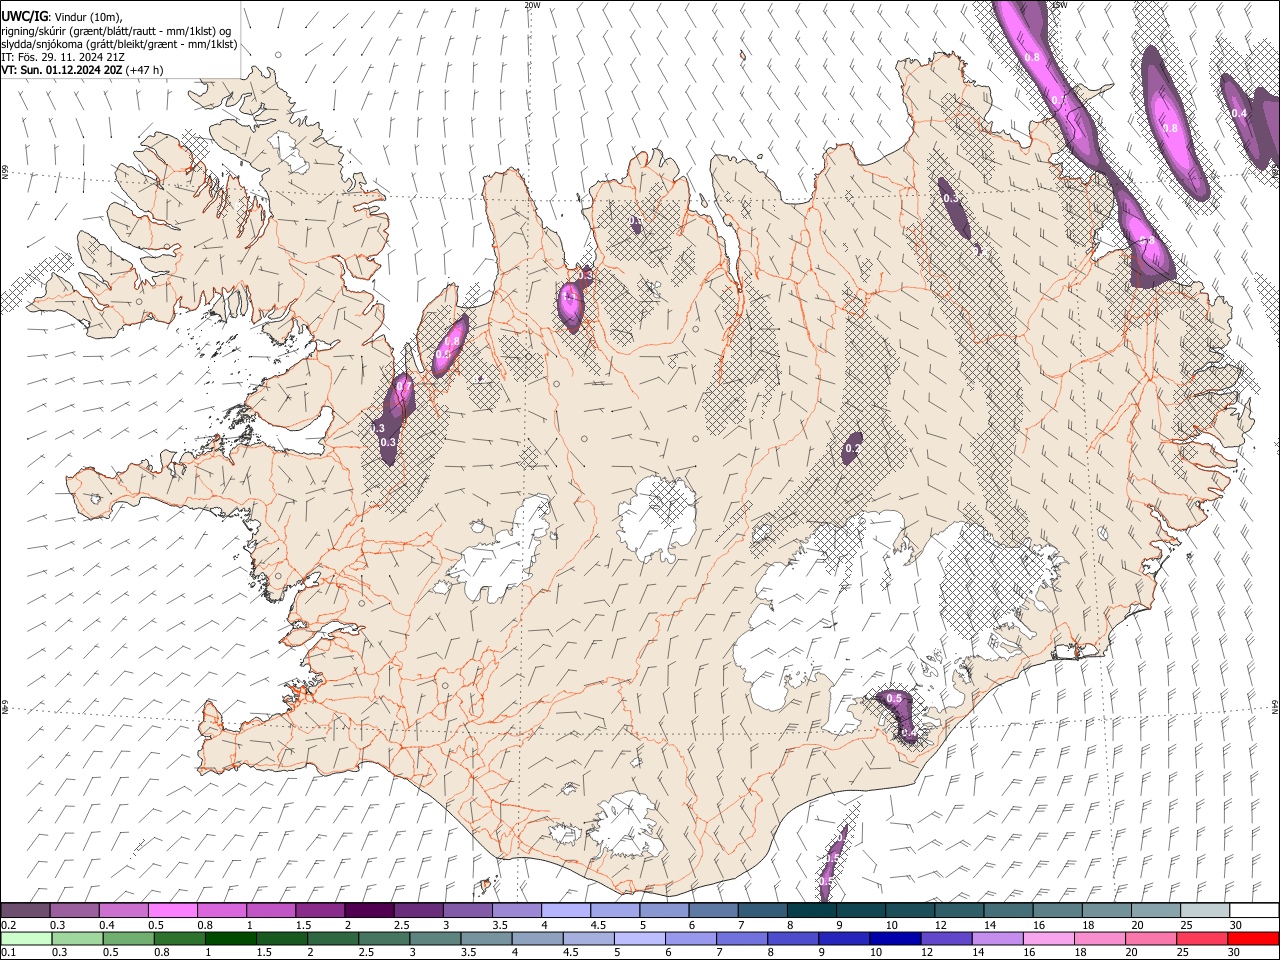Pick the pale grey upper swatch between 25 and 30
1280x960 pixels.
pos(1205,911)
